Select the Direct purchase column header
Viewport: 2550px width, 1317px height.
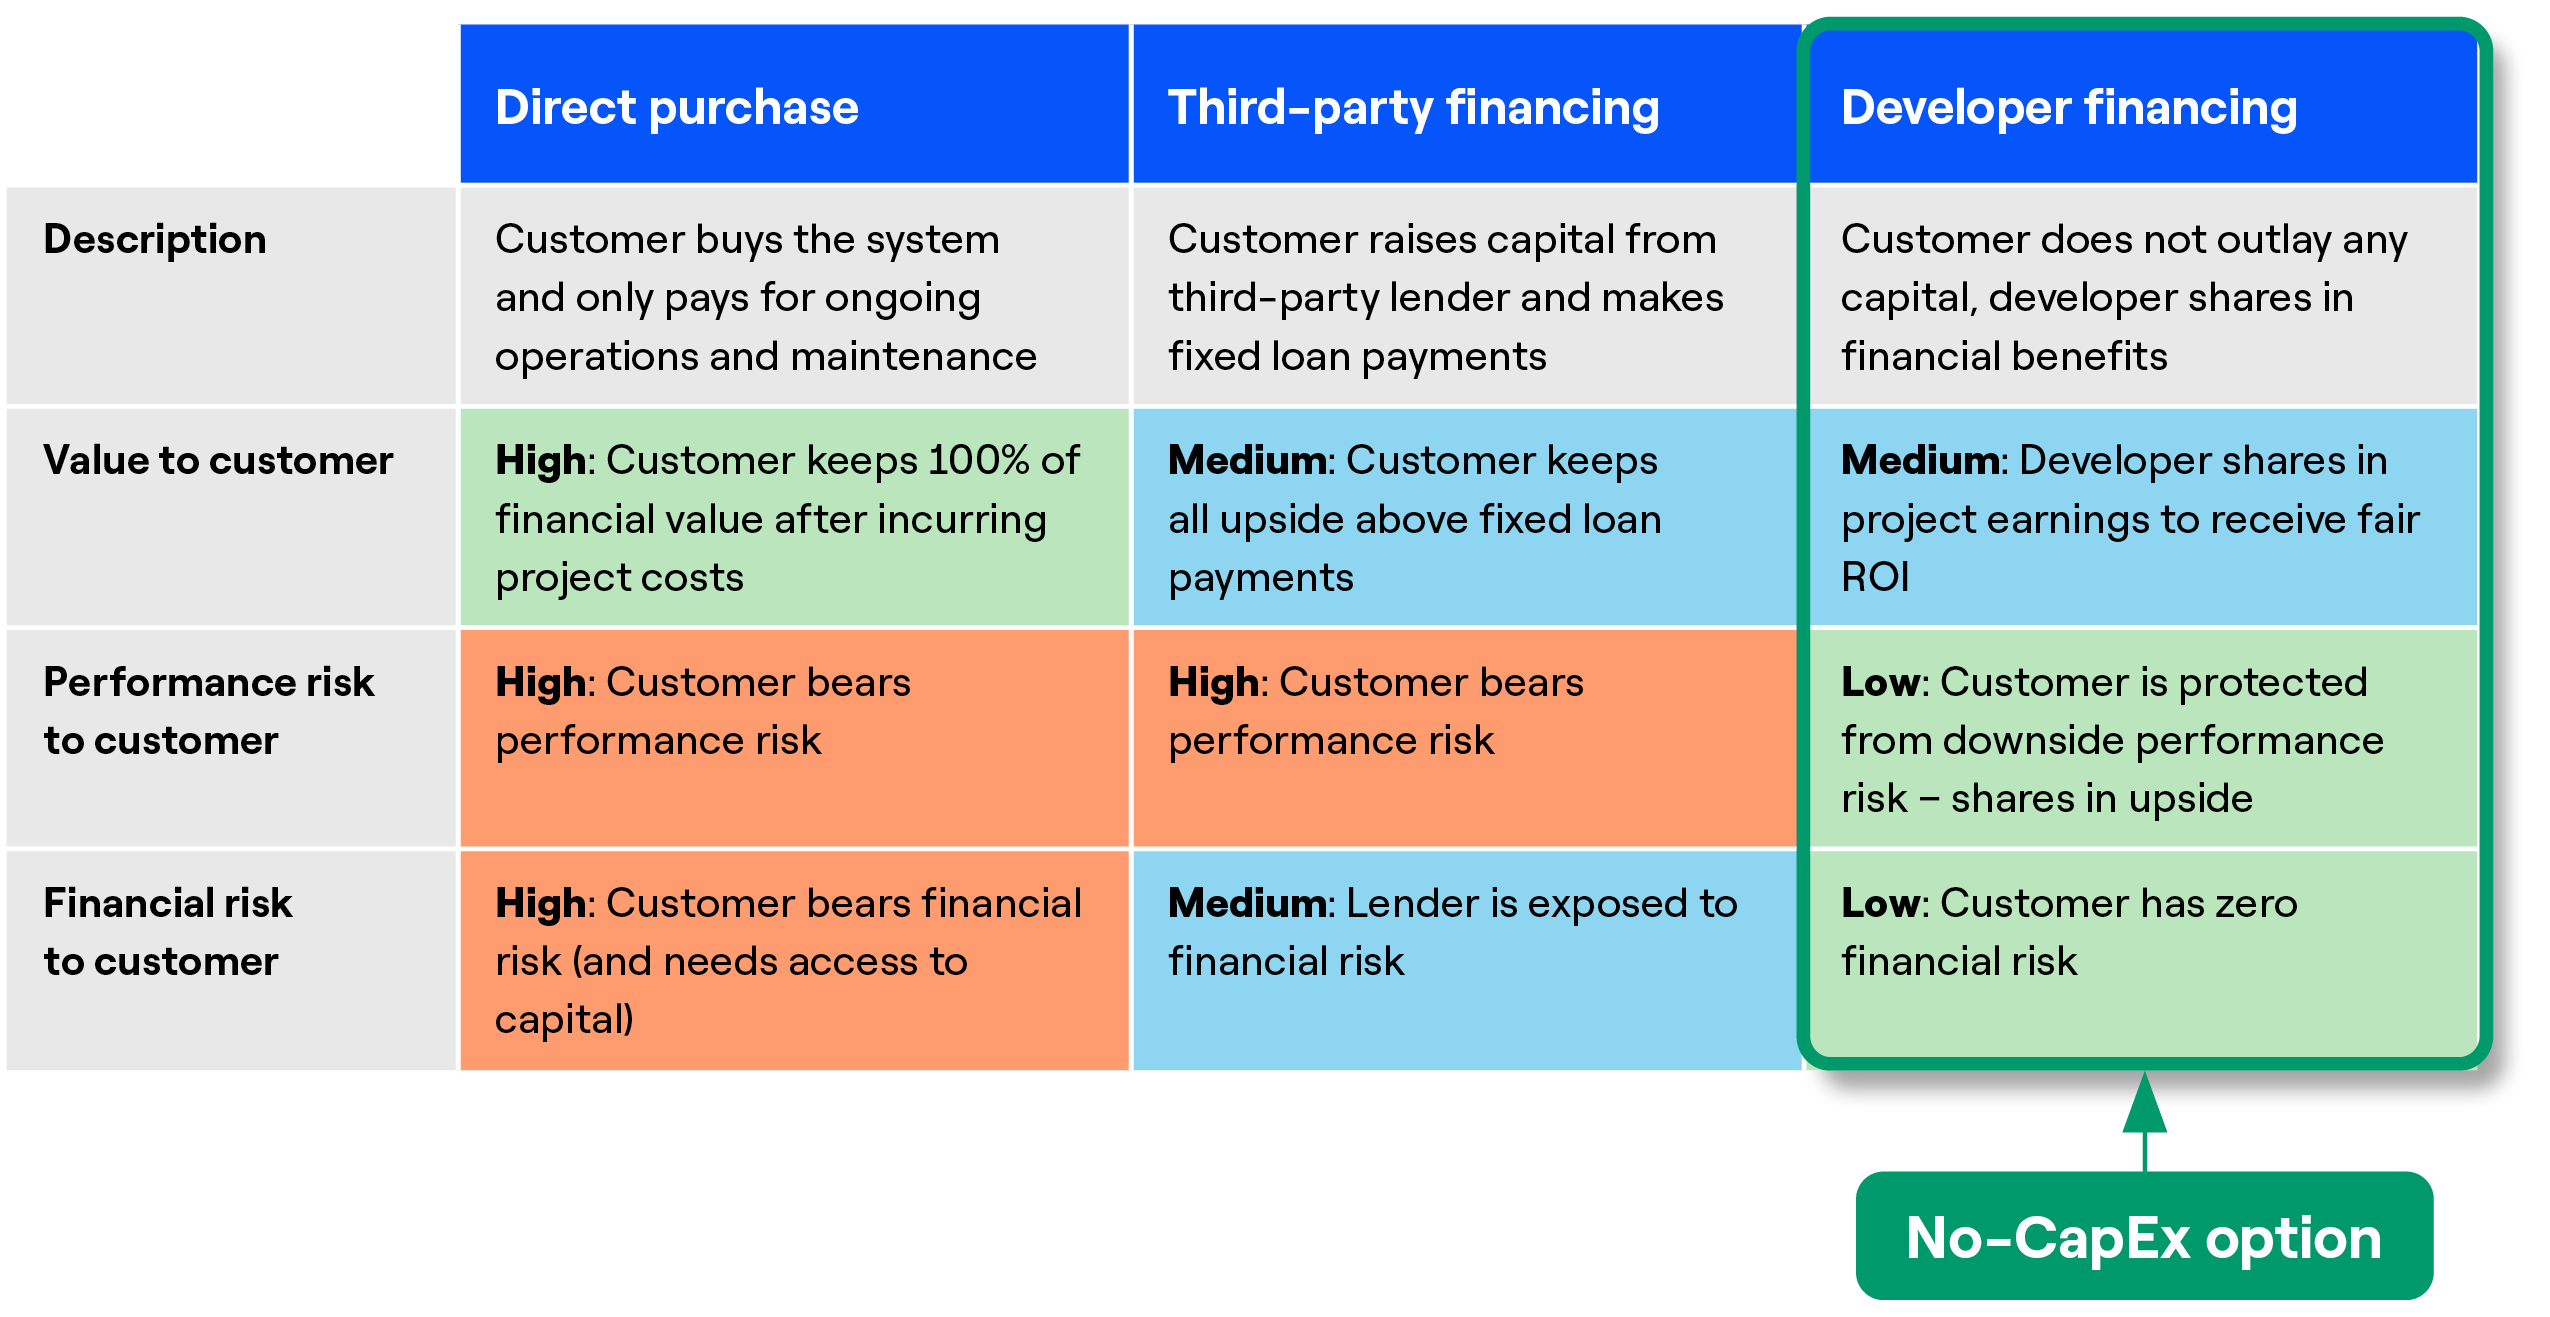[794, 104]
